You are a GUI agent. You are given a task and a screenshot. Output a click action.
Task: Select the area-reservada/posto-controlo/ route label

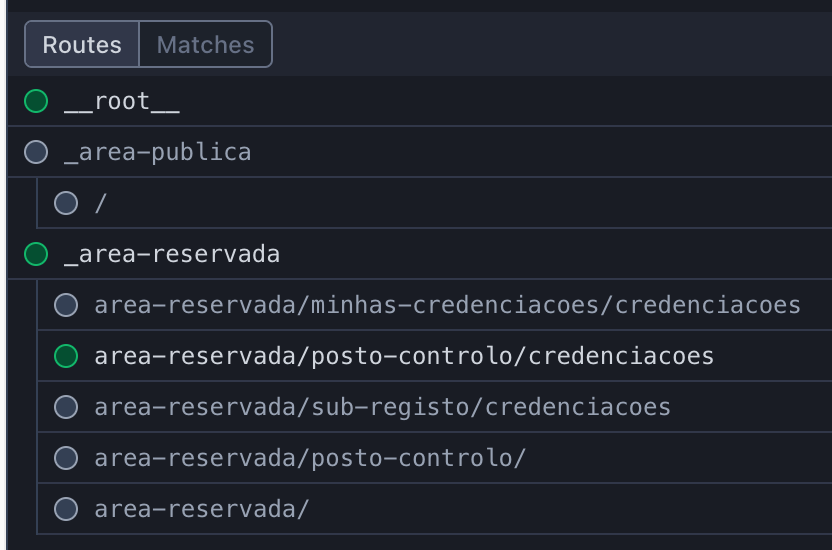click(x=310, y=458)
